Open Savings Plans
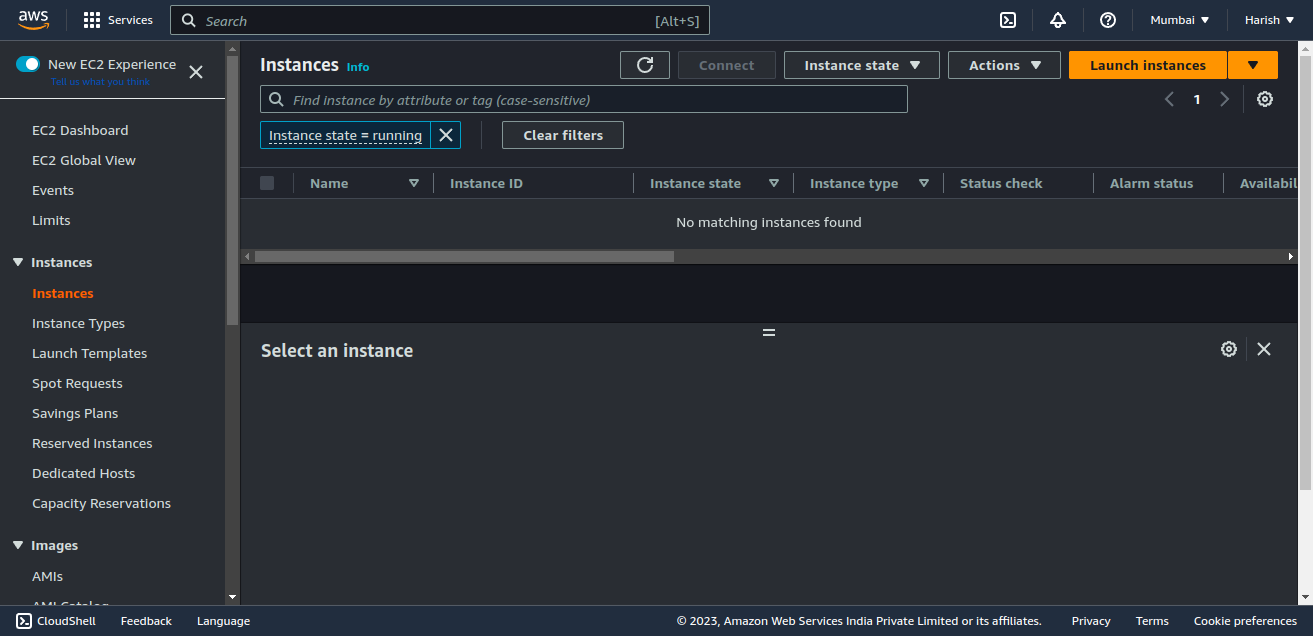 point(75,413)
